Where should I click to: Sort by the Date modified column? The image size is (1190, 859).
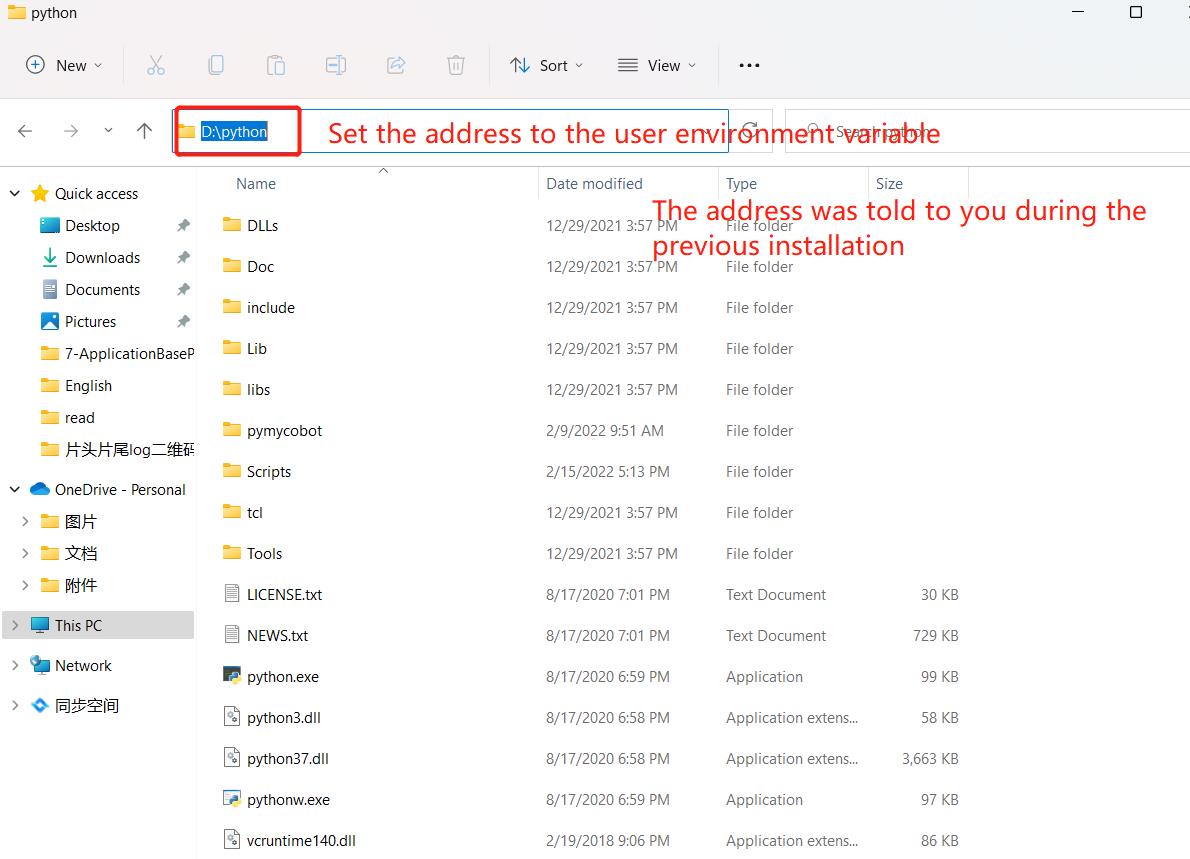pyautogui.click(x=594, y=184)
